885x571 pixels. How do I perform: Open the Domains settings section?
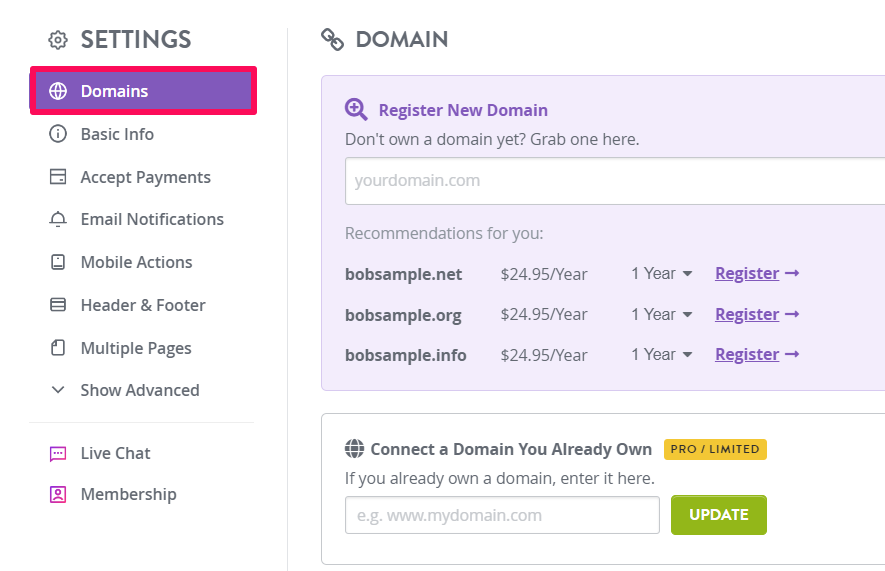[143, 91]
